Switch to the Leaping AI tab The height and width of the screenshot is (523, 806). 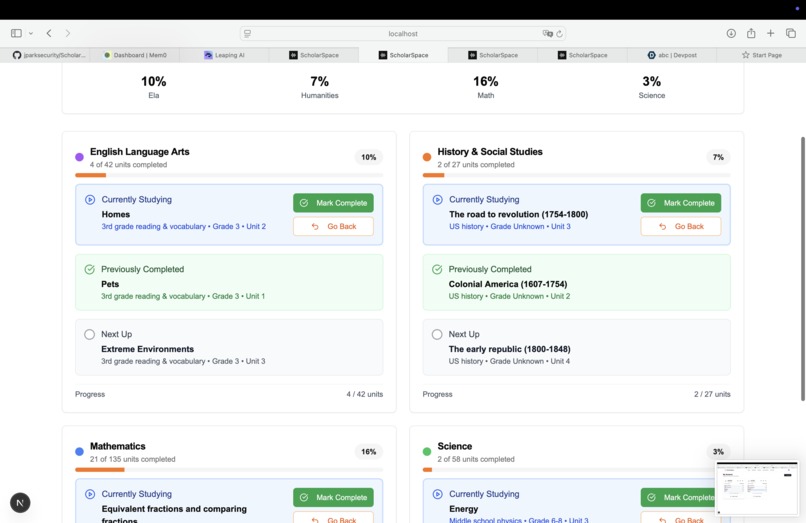click(x=224, y=55)
